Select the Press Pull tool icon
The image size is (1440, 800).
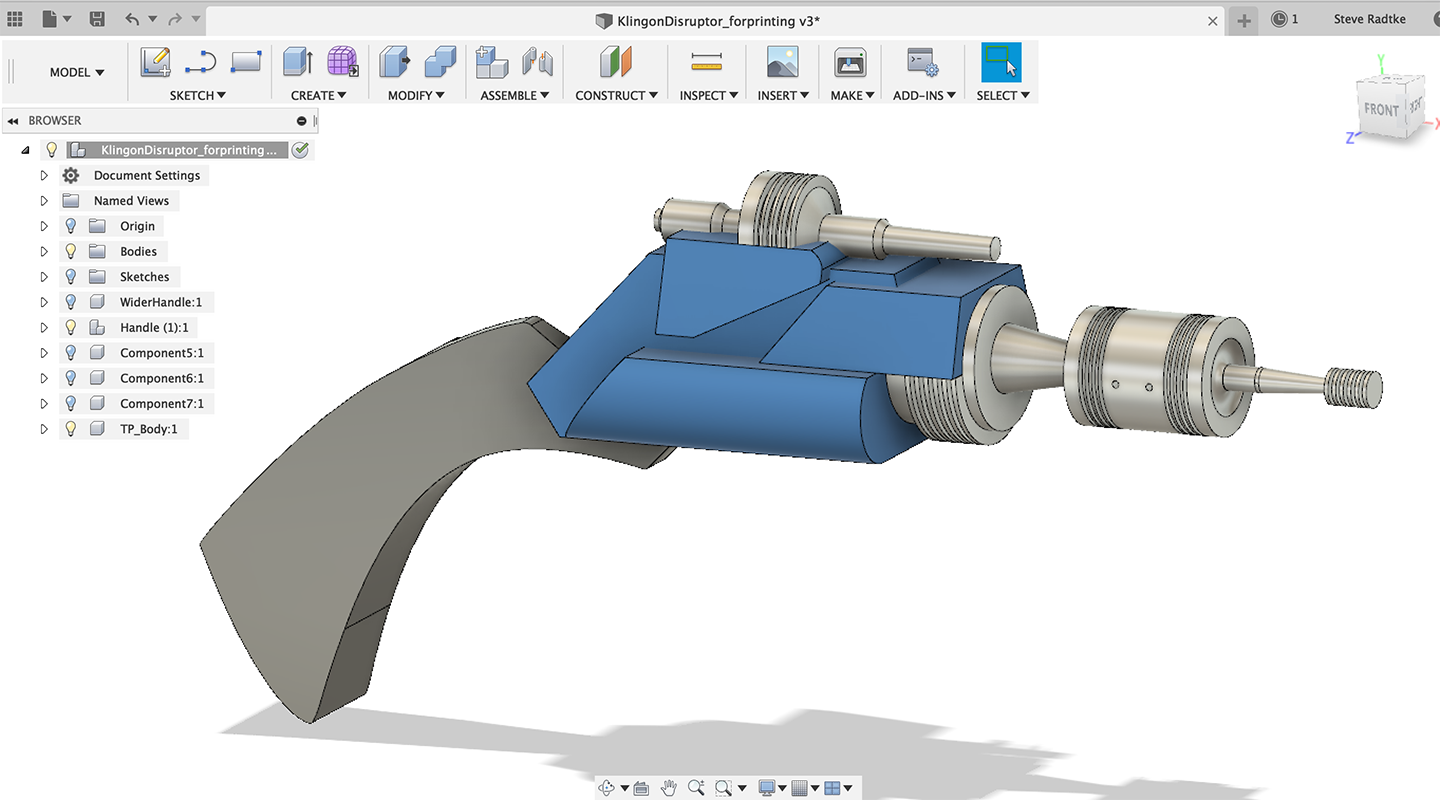[x=395, y=62]
